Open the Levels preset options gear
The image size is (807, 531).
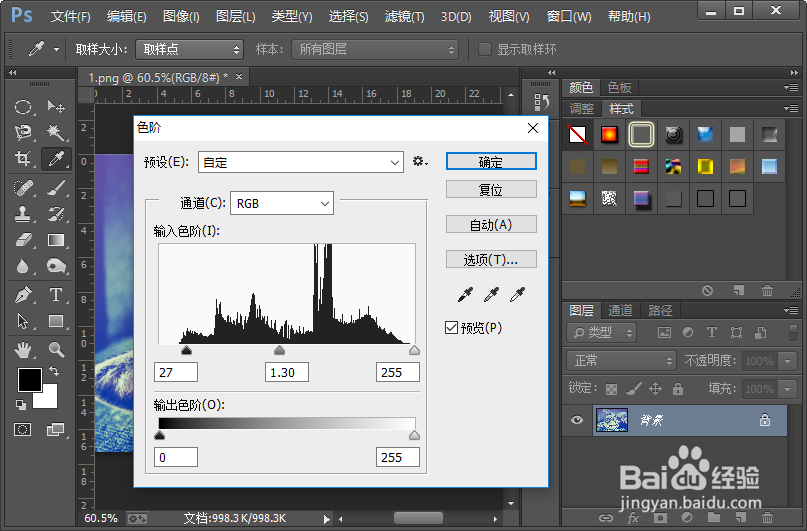(420, 162)
